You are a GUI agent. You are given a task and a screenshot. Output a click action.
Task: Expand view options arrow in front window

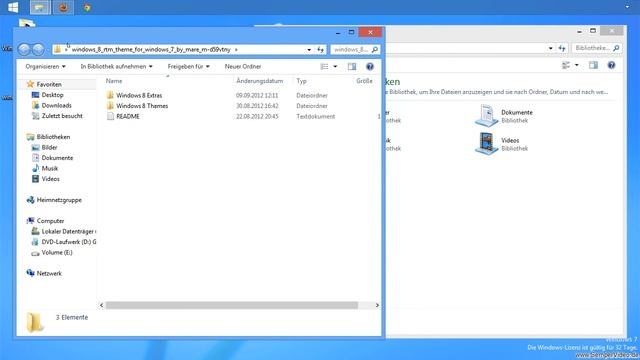click(335, 67)
